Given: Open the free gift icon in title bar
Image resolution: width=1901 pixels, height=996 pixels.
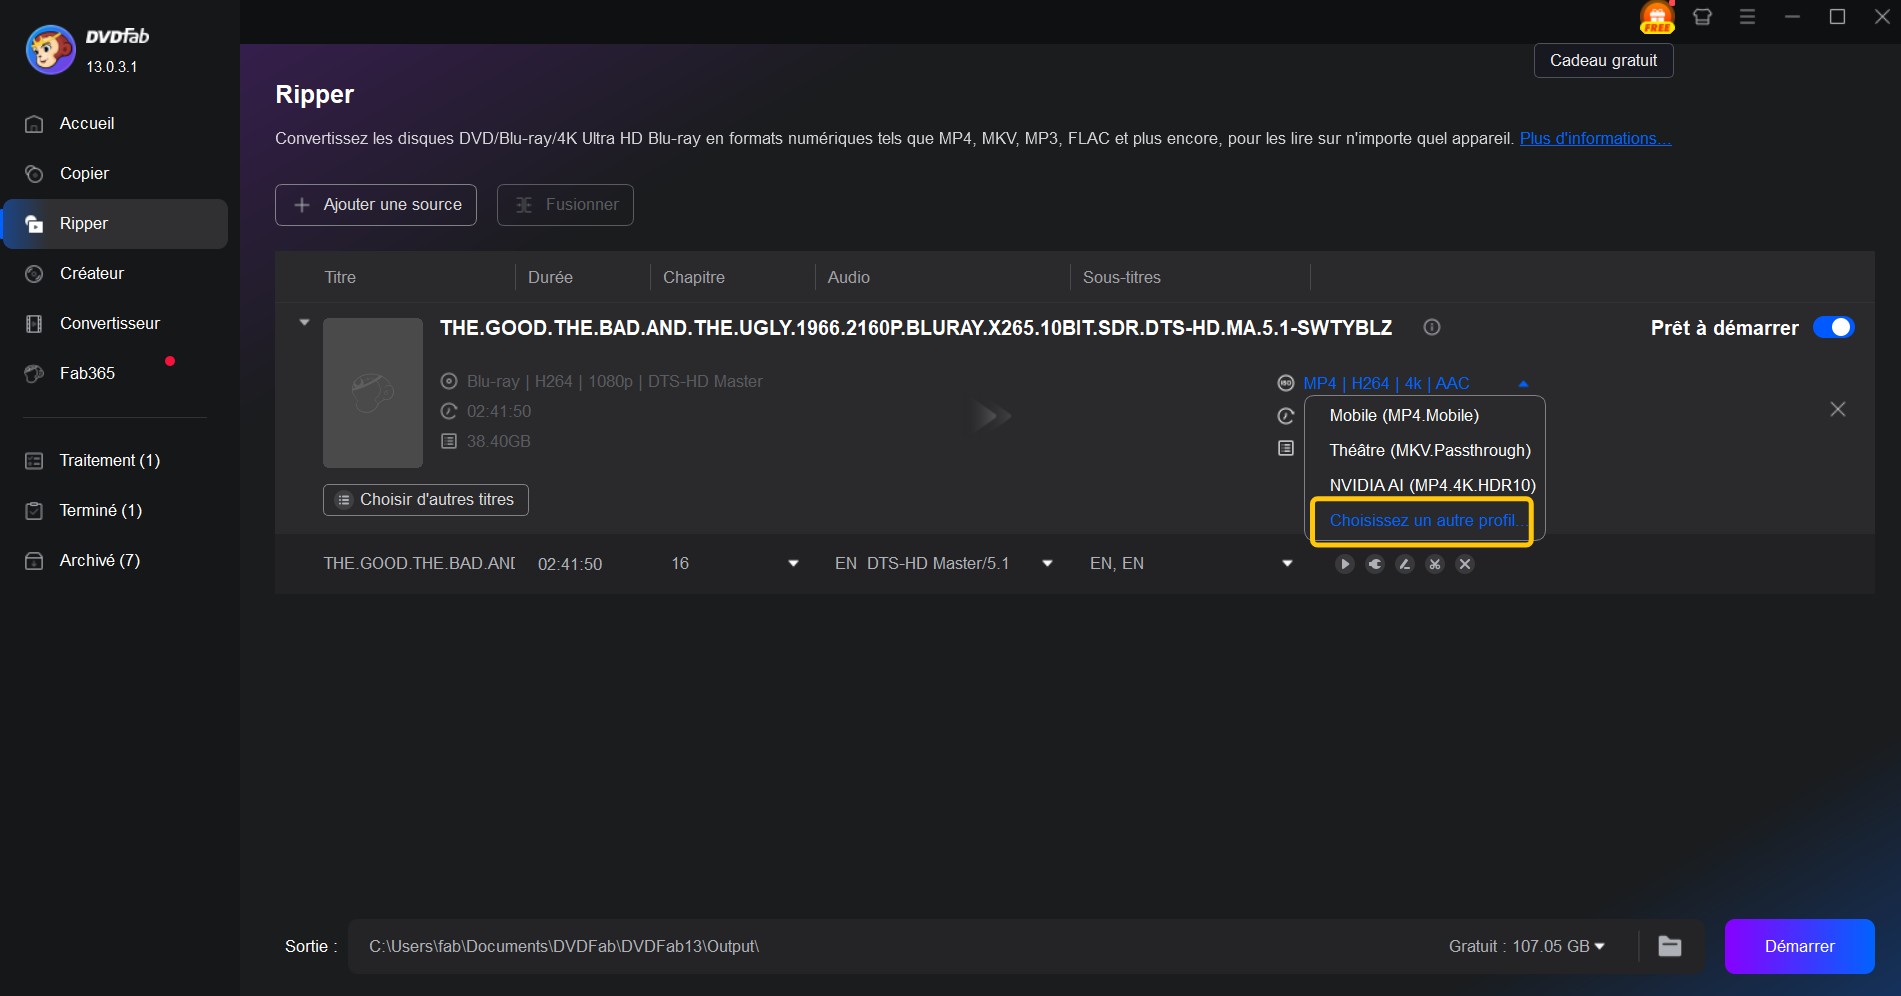Looking at the screenshot, I should (x=1657, y=17).
